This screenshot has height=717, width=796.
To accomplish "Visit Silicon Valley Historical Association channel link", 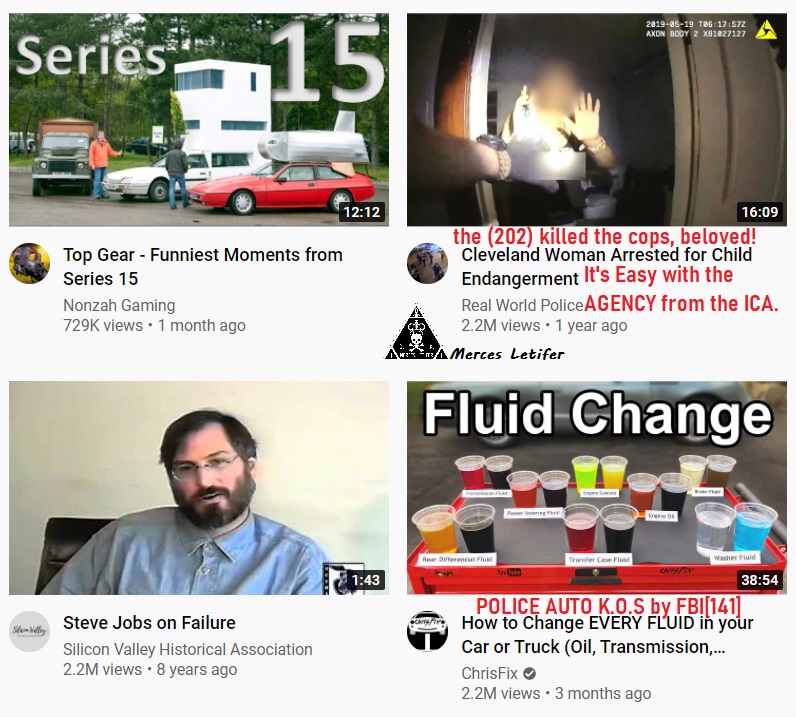I will (188, 649).
